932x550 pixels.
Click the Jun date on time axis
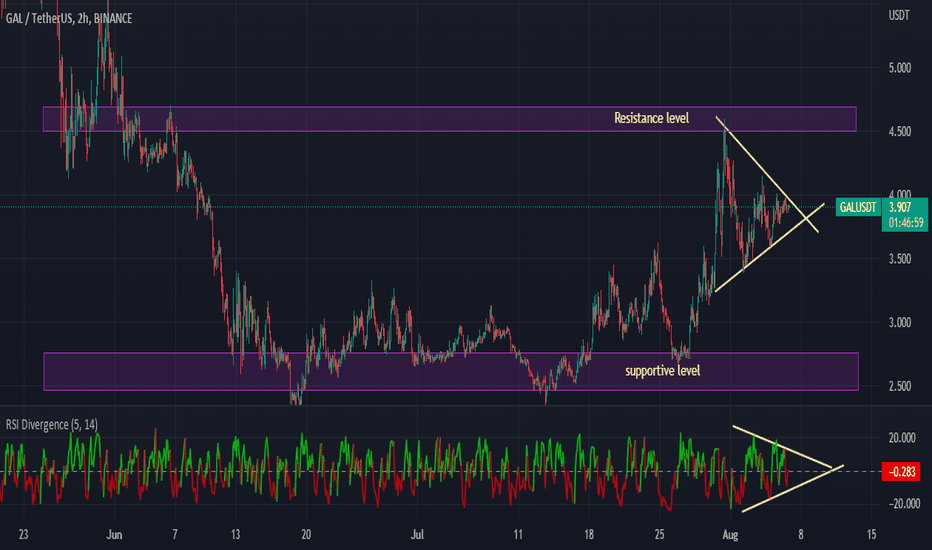[114, 535]
